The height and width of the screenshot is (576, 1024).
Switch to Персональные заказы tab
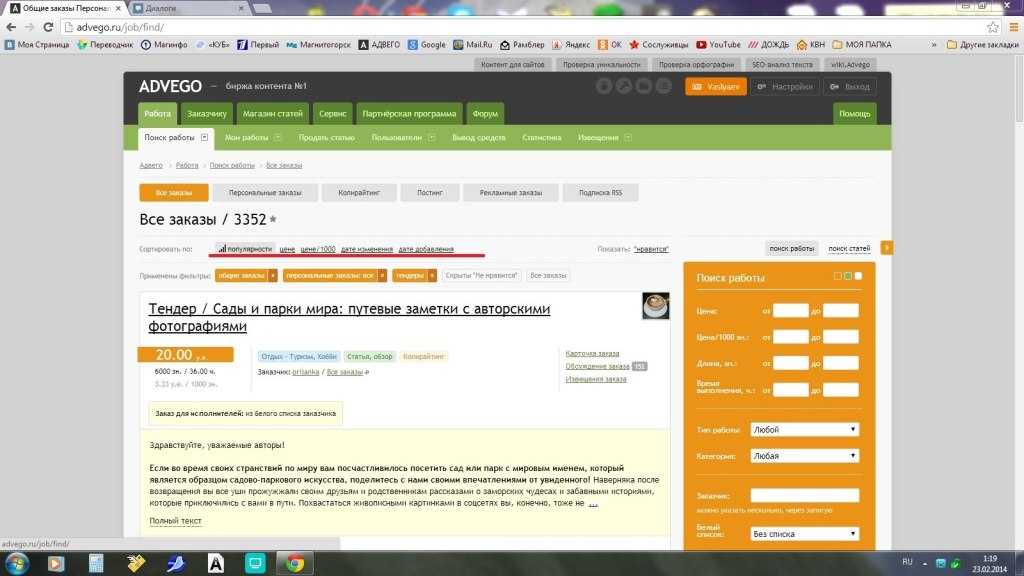point(265,193)
